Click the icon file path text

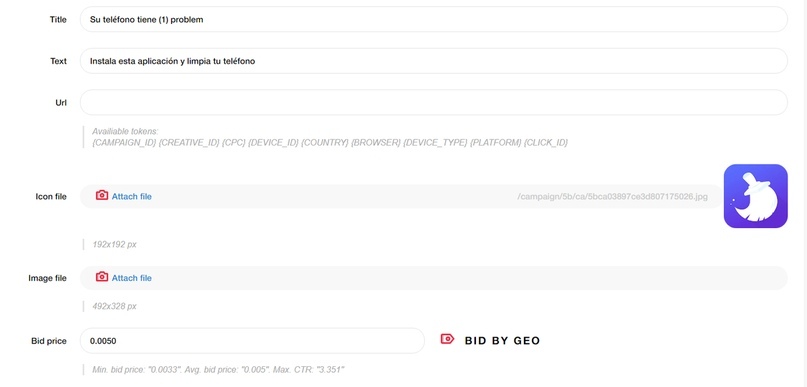coord(612,197)
